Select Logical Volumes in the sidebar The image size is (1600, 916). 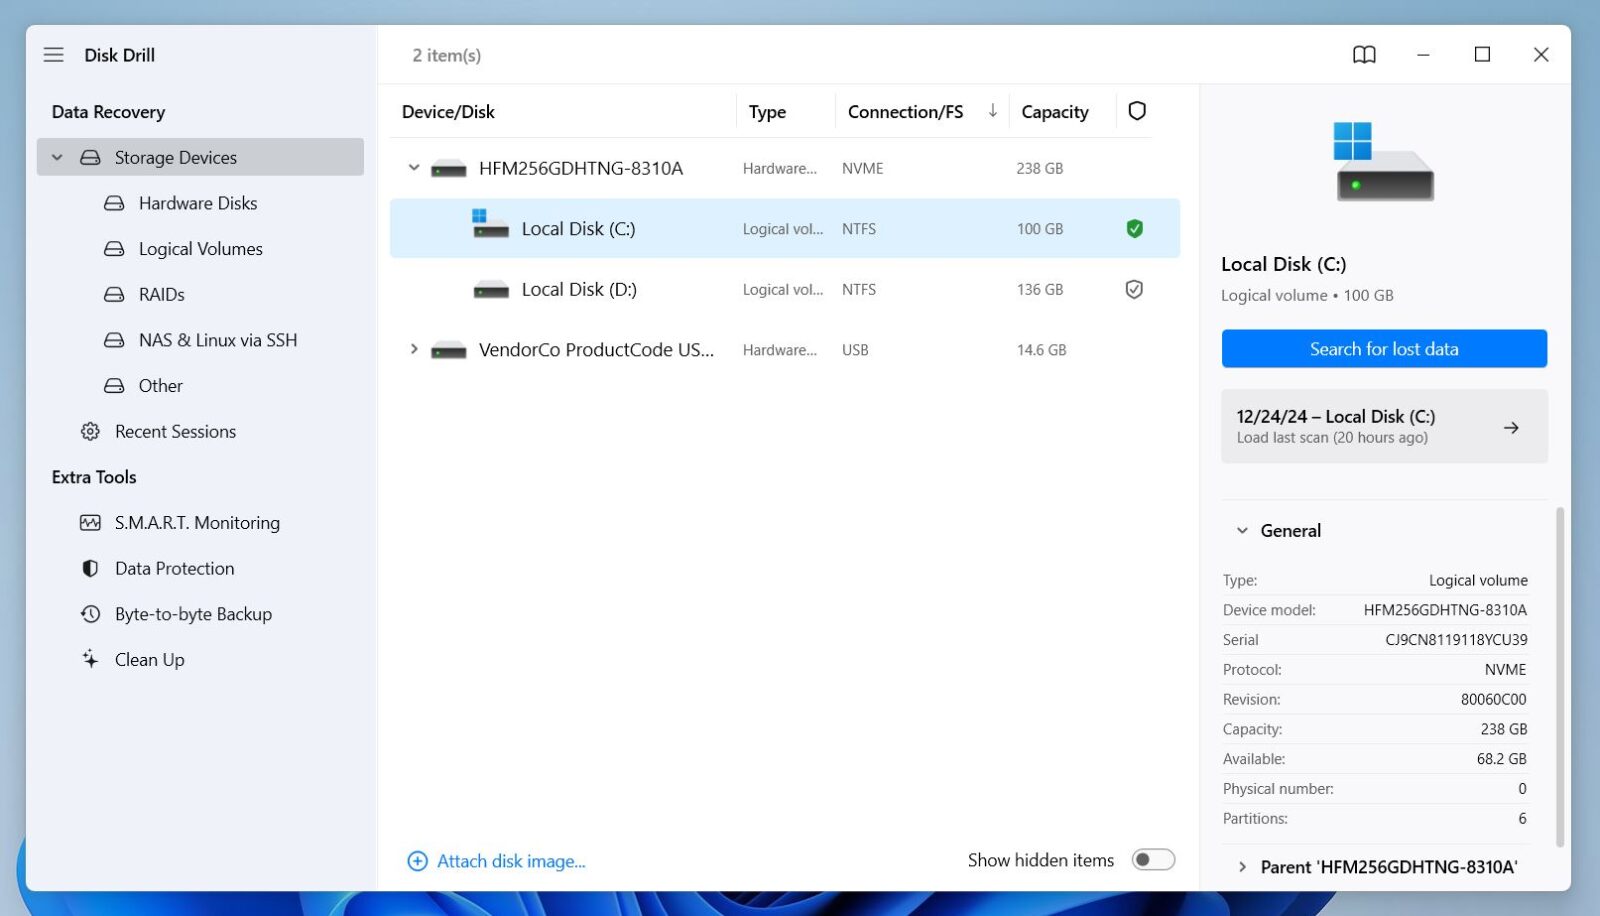pyautogui.click(x=201, y=248)
